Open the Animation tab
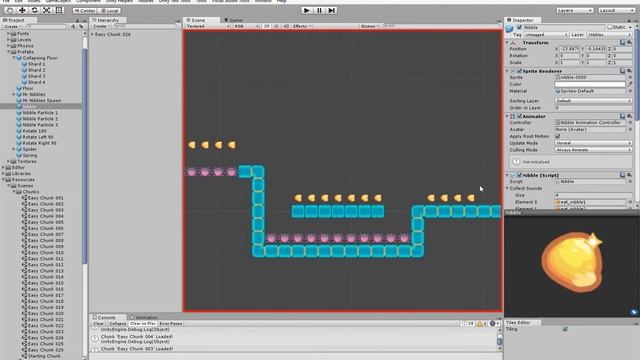Viewport: 640px width, 360px height. point(144,317)
